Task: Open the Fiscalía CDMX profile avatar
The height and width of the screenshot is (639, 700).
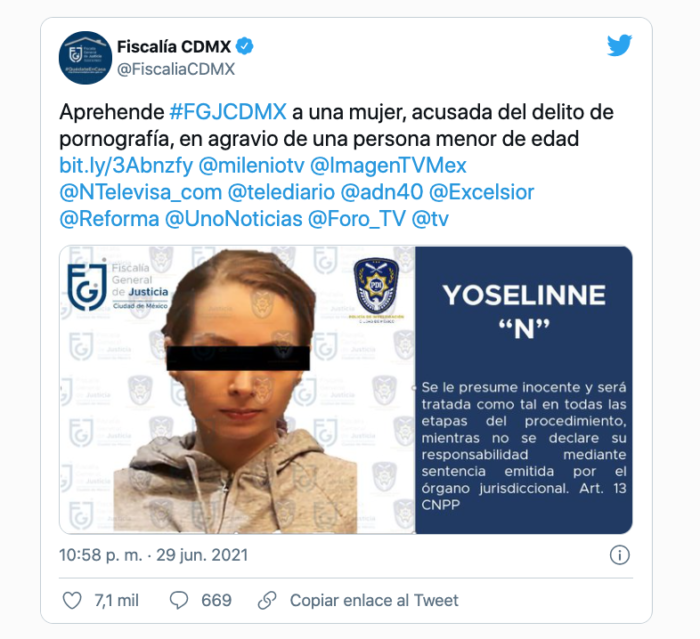Action: [85, 58]
